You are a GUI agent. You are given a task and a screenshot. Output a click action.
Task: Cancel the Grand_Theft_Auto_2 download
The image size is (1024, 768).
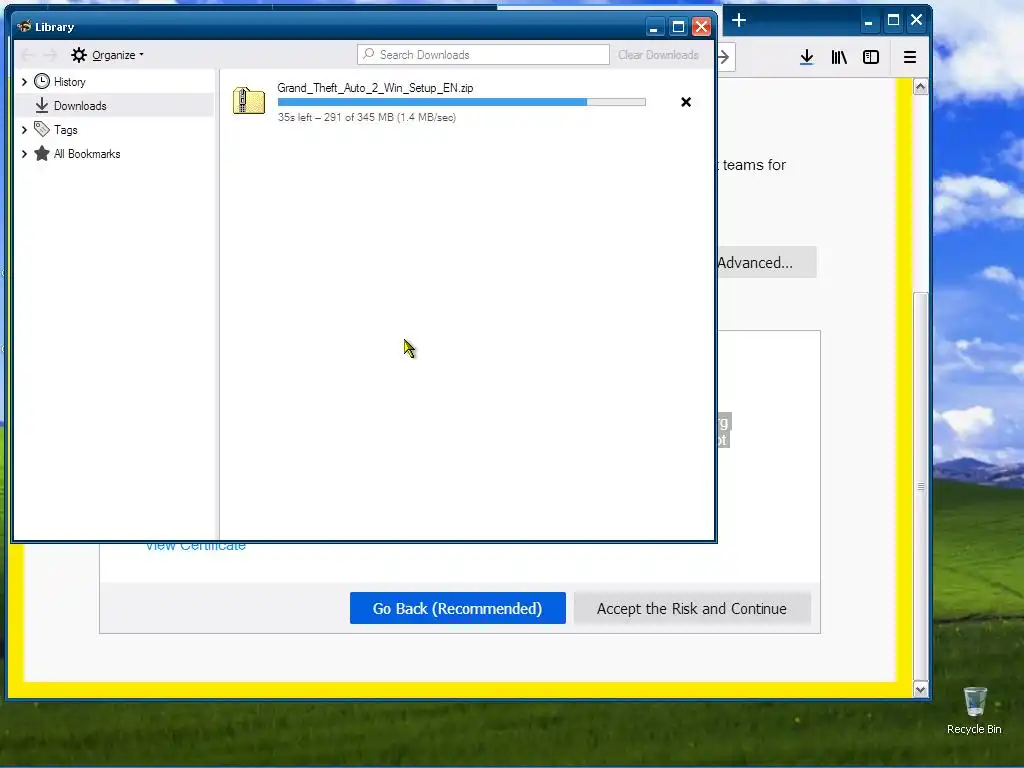point(686,102)
